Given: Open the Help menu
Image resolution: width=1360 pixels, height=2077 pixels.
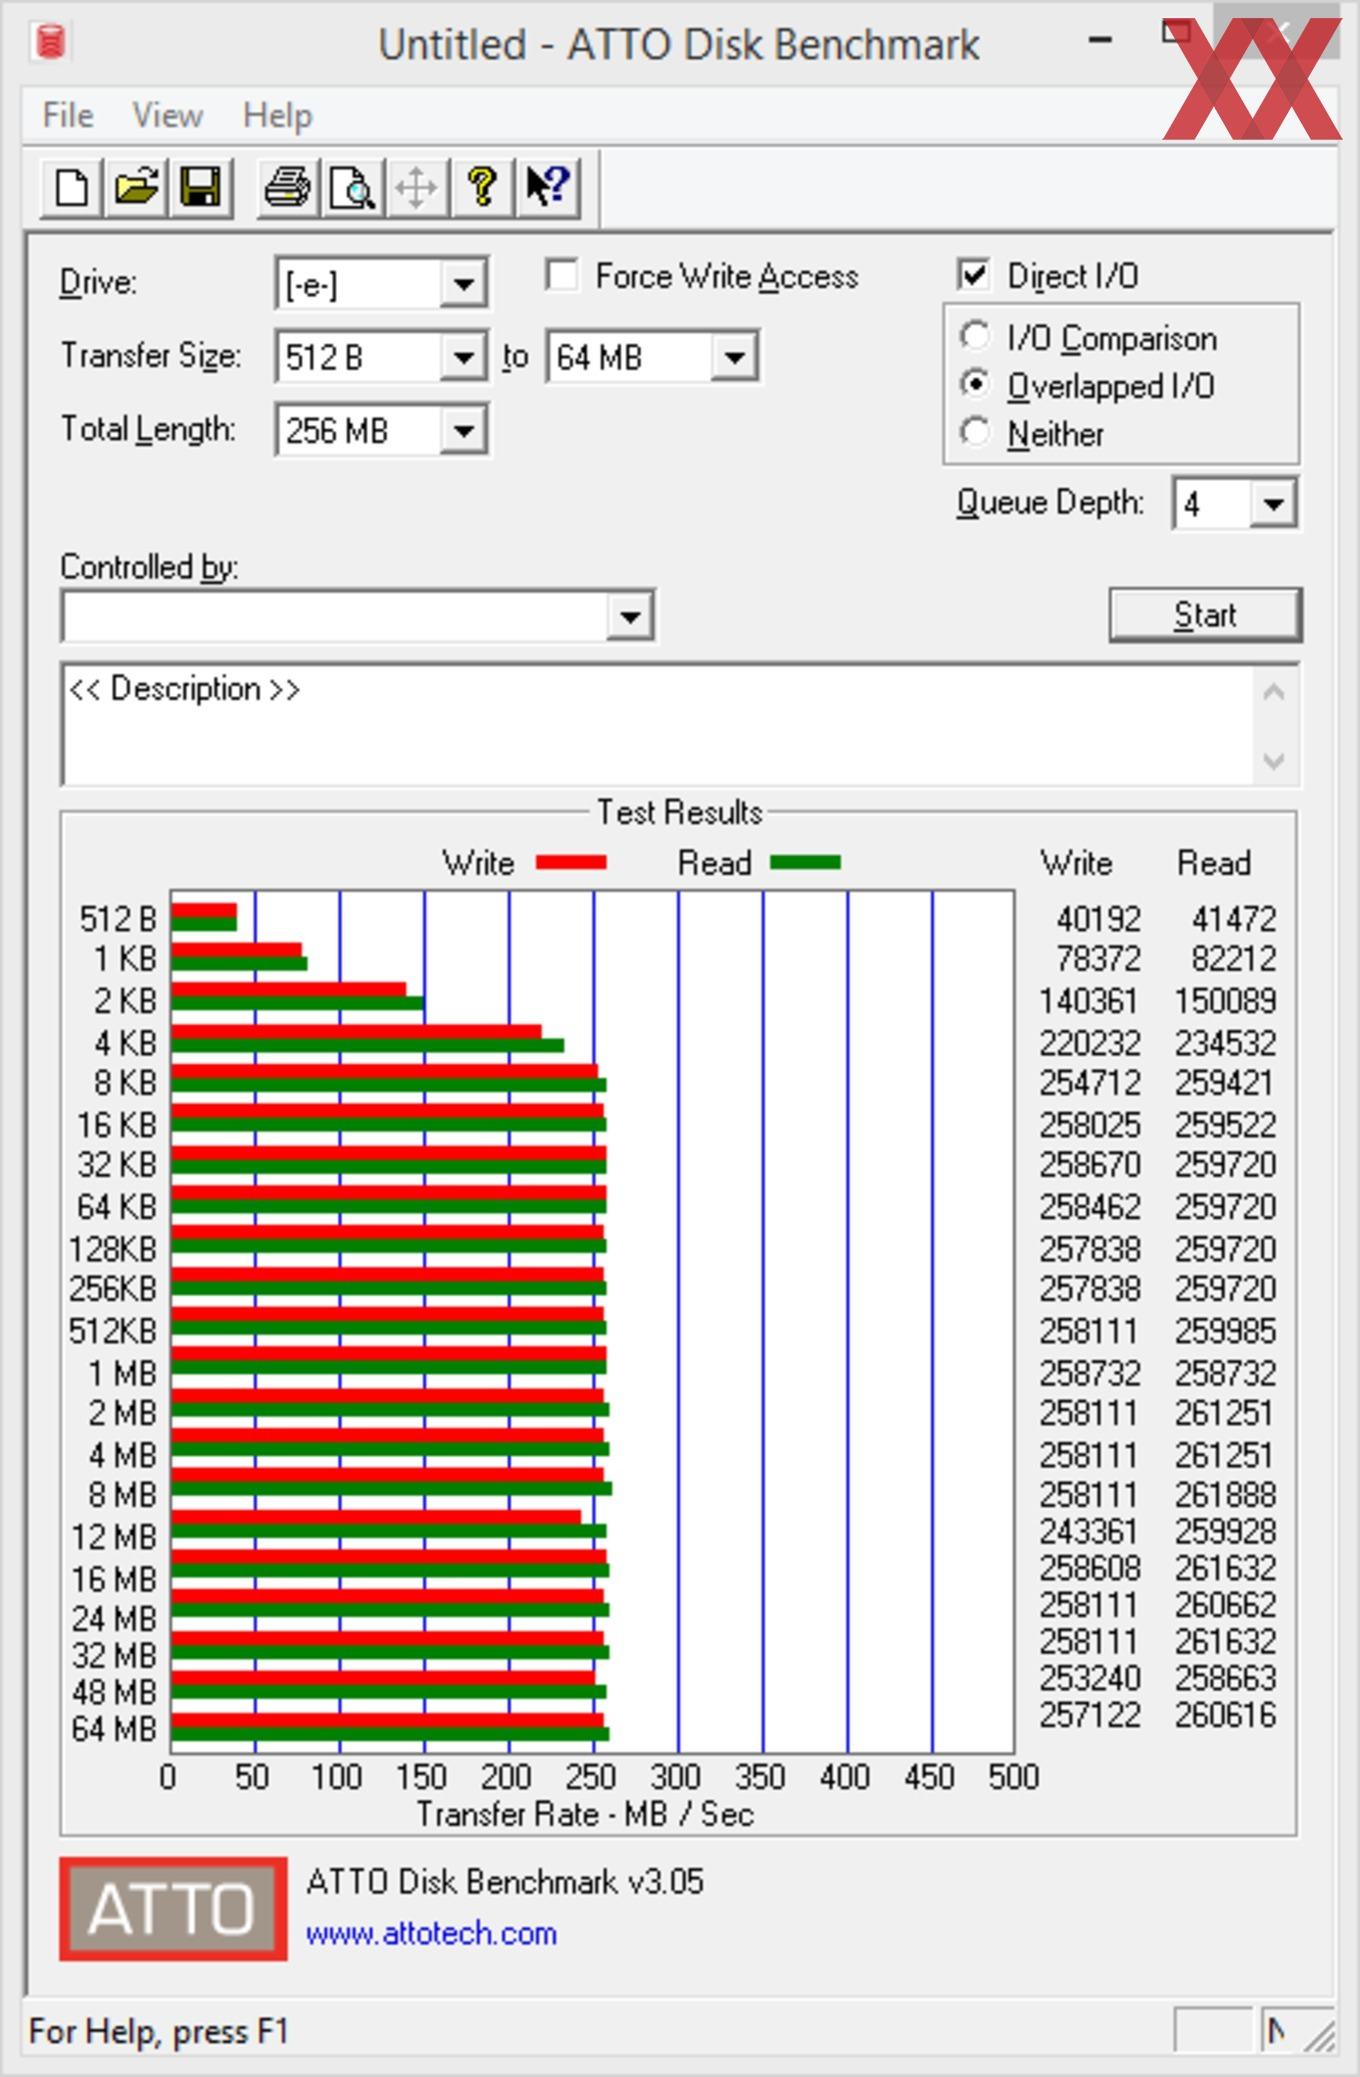Looking at the screenshot, I should pos(277,115).
